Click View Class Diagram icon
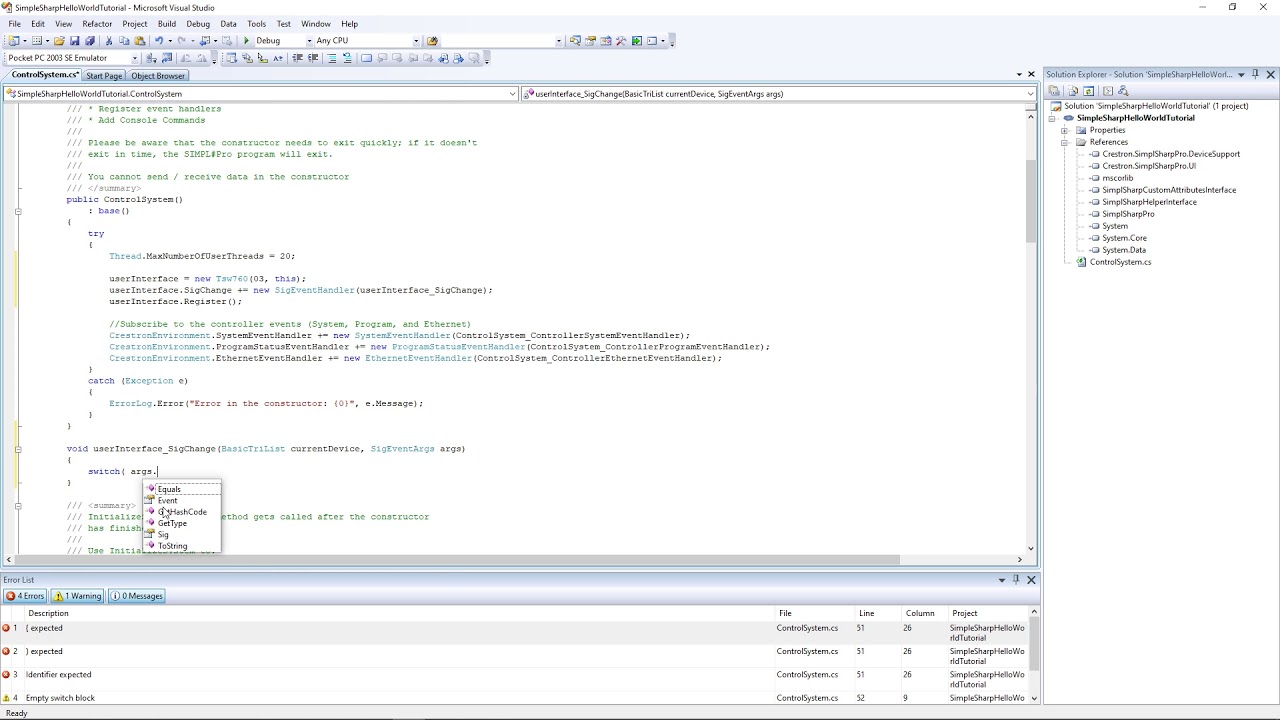The width and height of the screenshot is (1280, 720). point(1123,91)
